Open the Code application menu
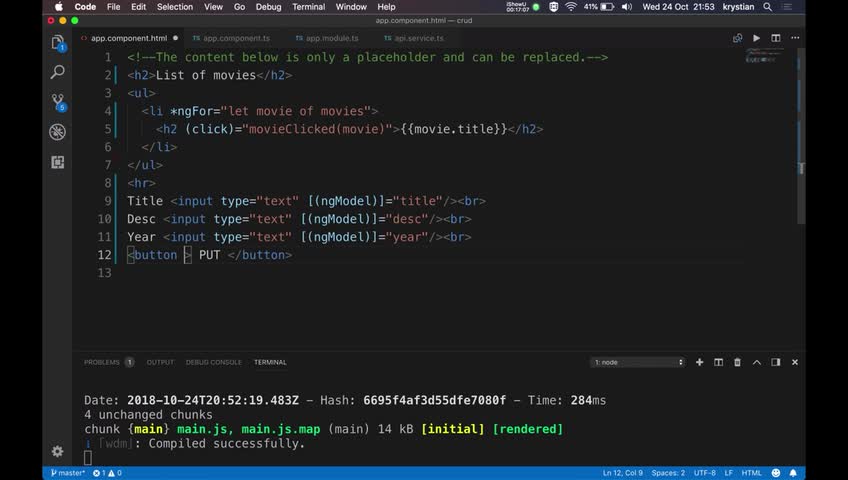The image size is (848, 480). tap(85, 7)
